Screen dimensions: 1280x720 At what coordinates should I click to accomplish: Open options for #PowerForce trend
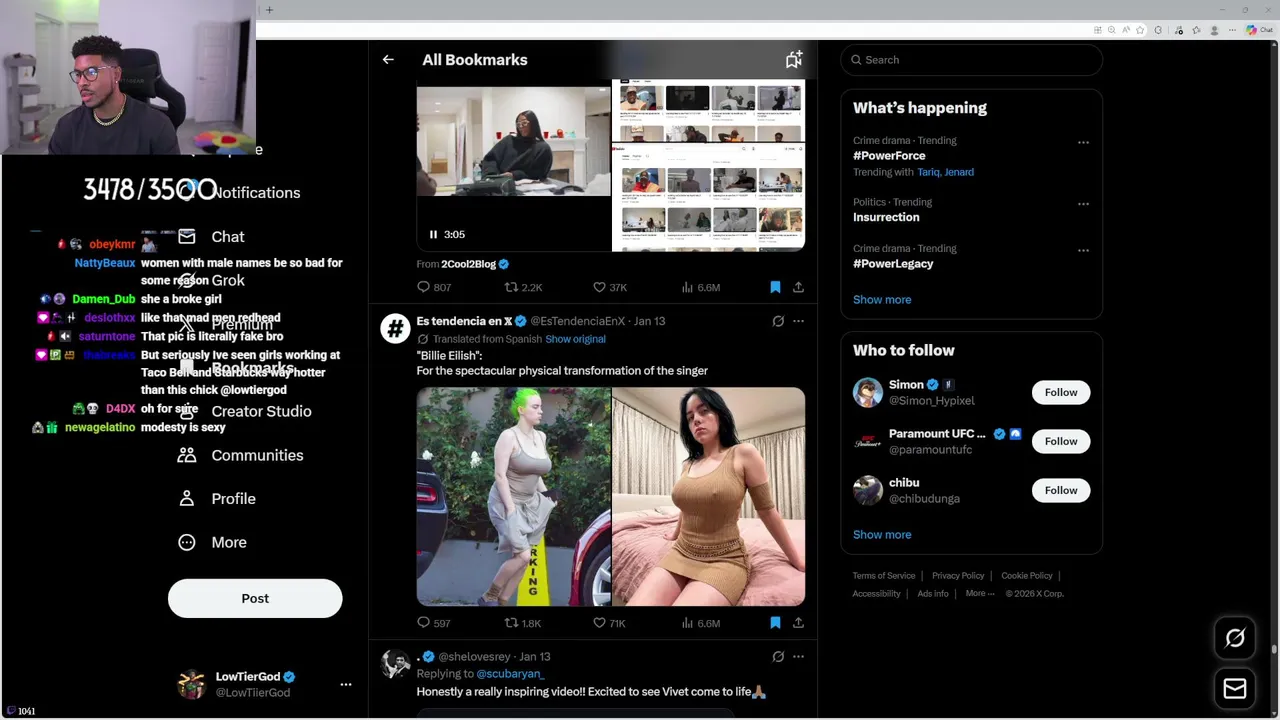point(1083,142)
